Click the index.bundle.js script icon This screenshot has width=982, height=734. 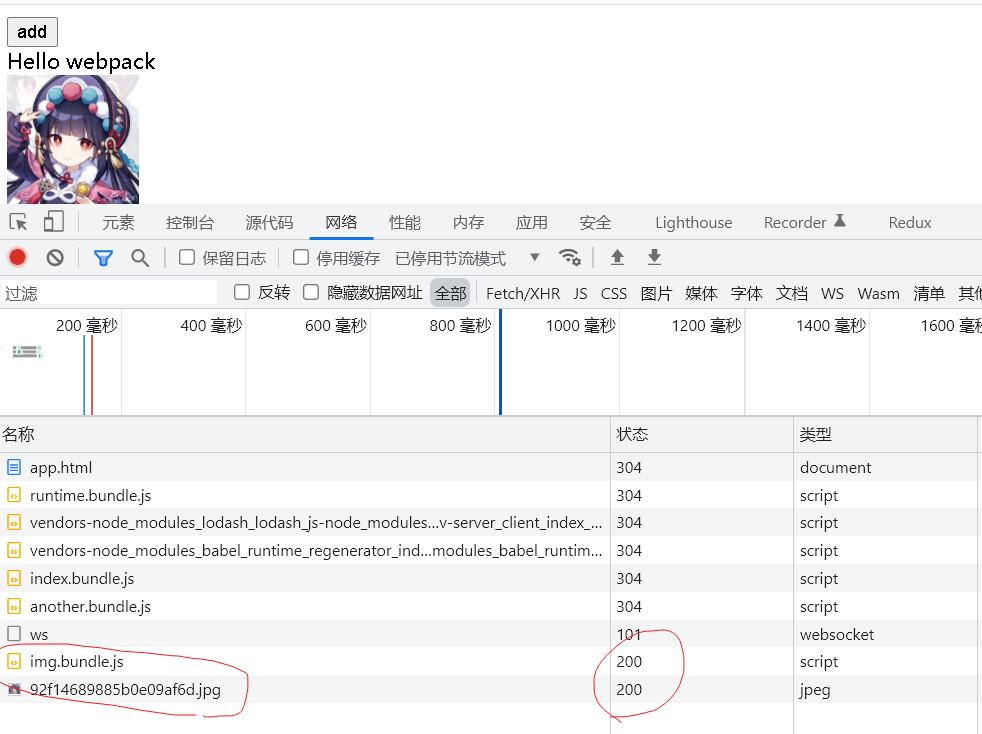pos(14,579)
